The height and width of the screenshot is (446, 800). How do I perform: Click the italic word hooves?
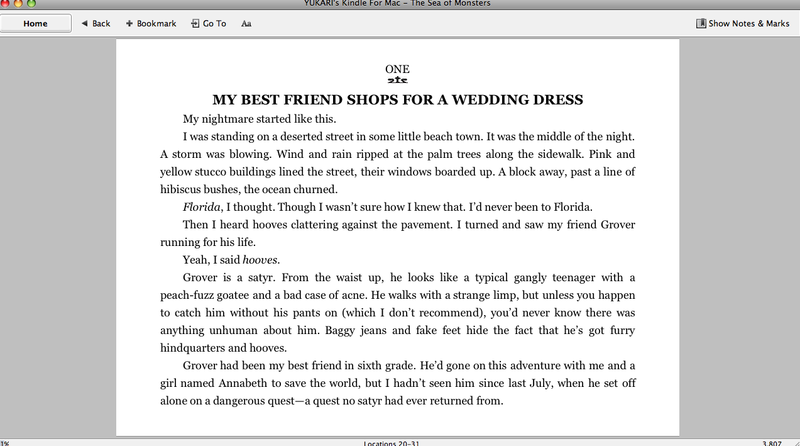click(260, 260)
